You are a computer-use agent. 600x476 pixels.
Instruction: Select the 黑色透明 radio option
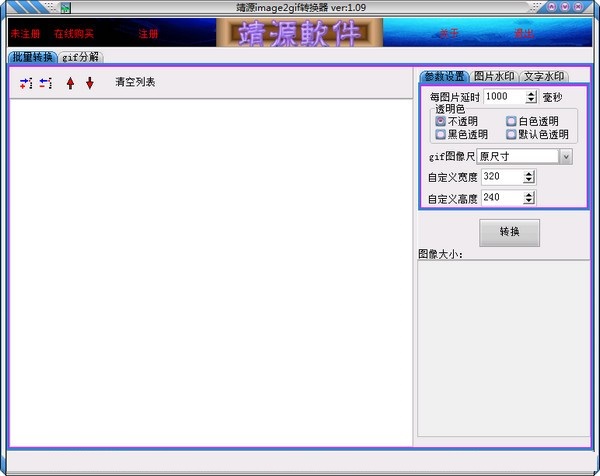coord(441,134)
